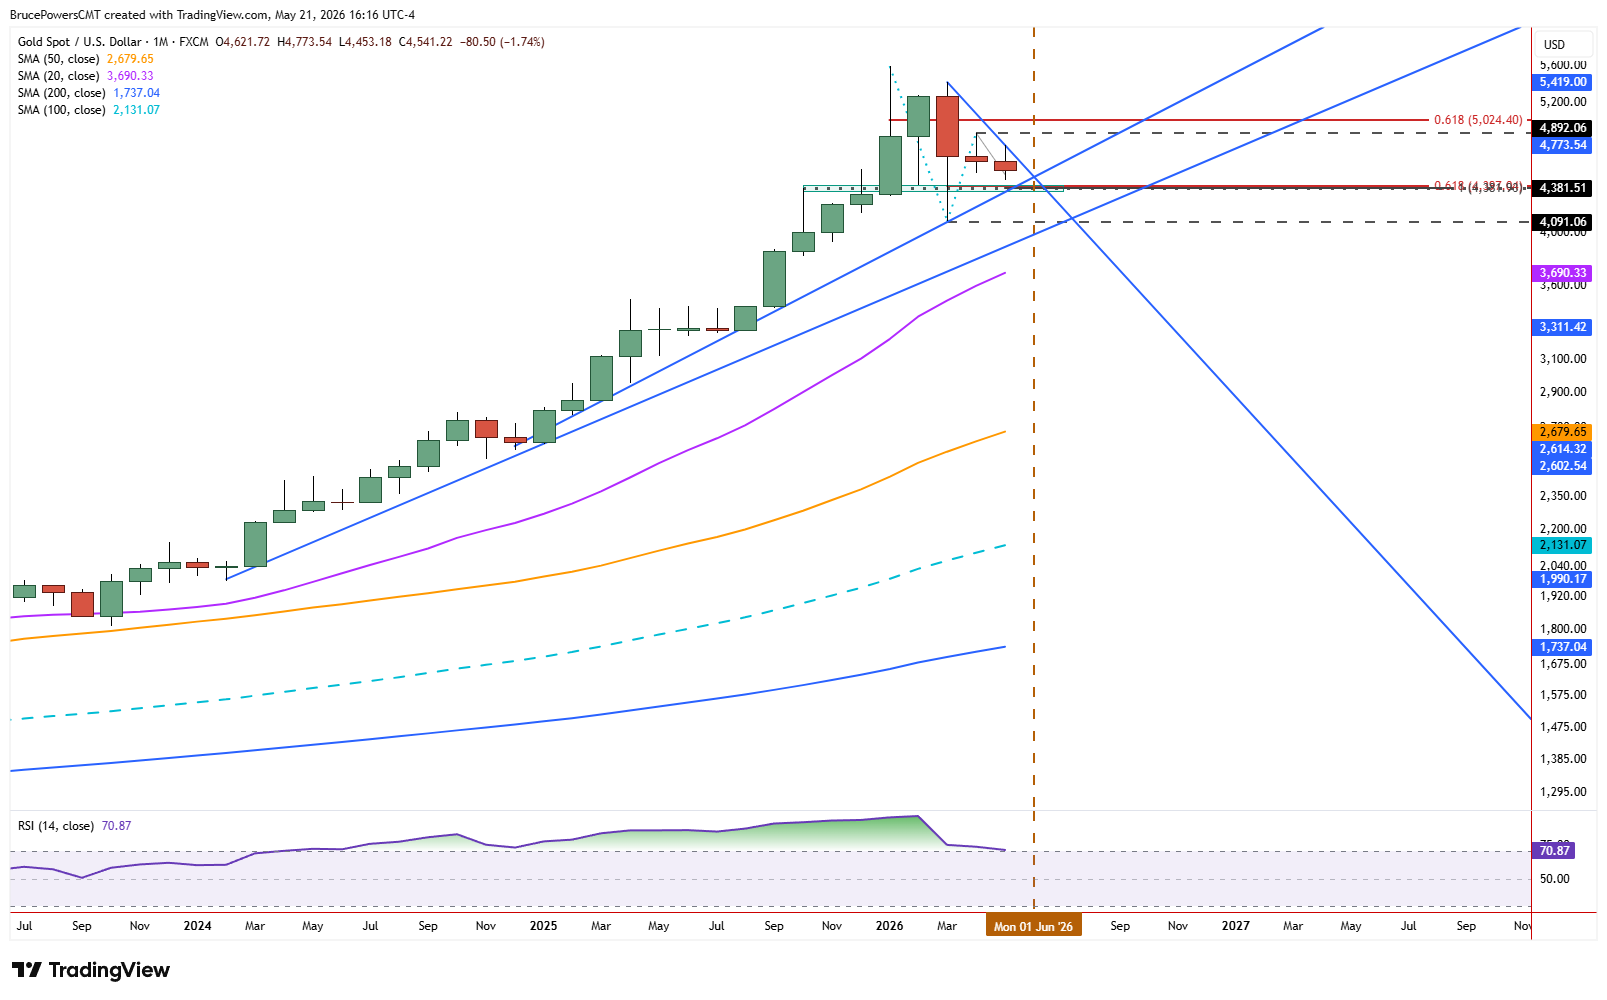Click the Mon 01 Jun '26 date marker
Image resolution: width=1607 pixels, height=1000 pixels.
click(x=1033, y=926)
